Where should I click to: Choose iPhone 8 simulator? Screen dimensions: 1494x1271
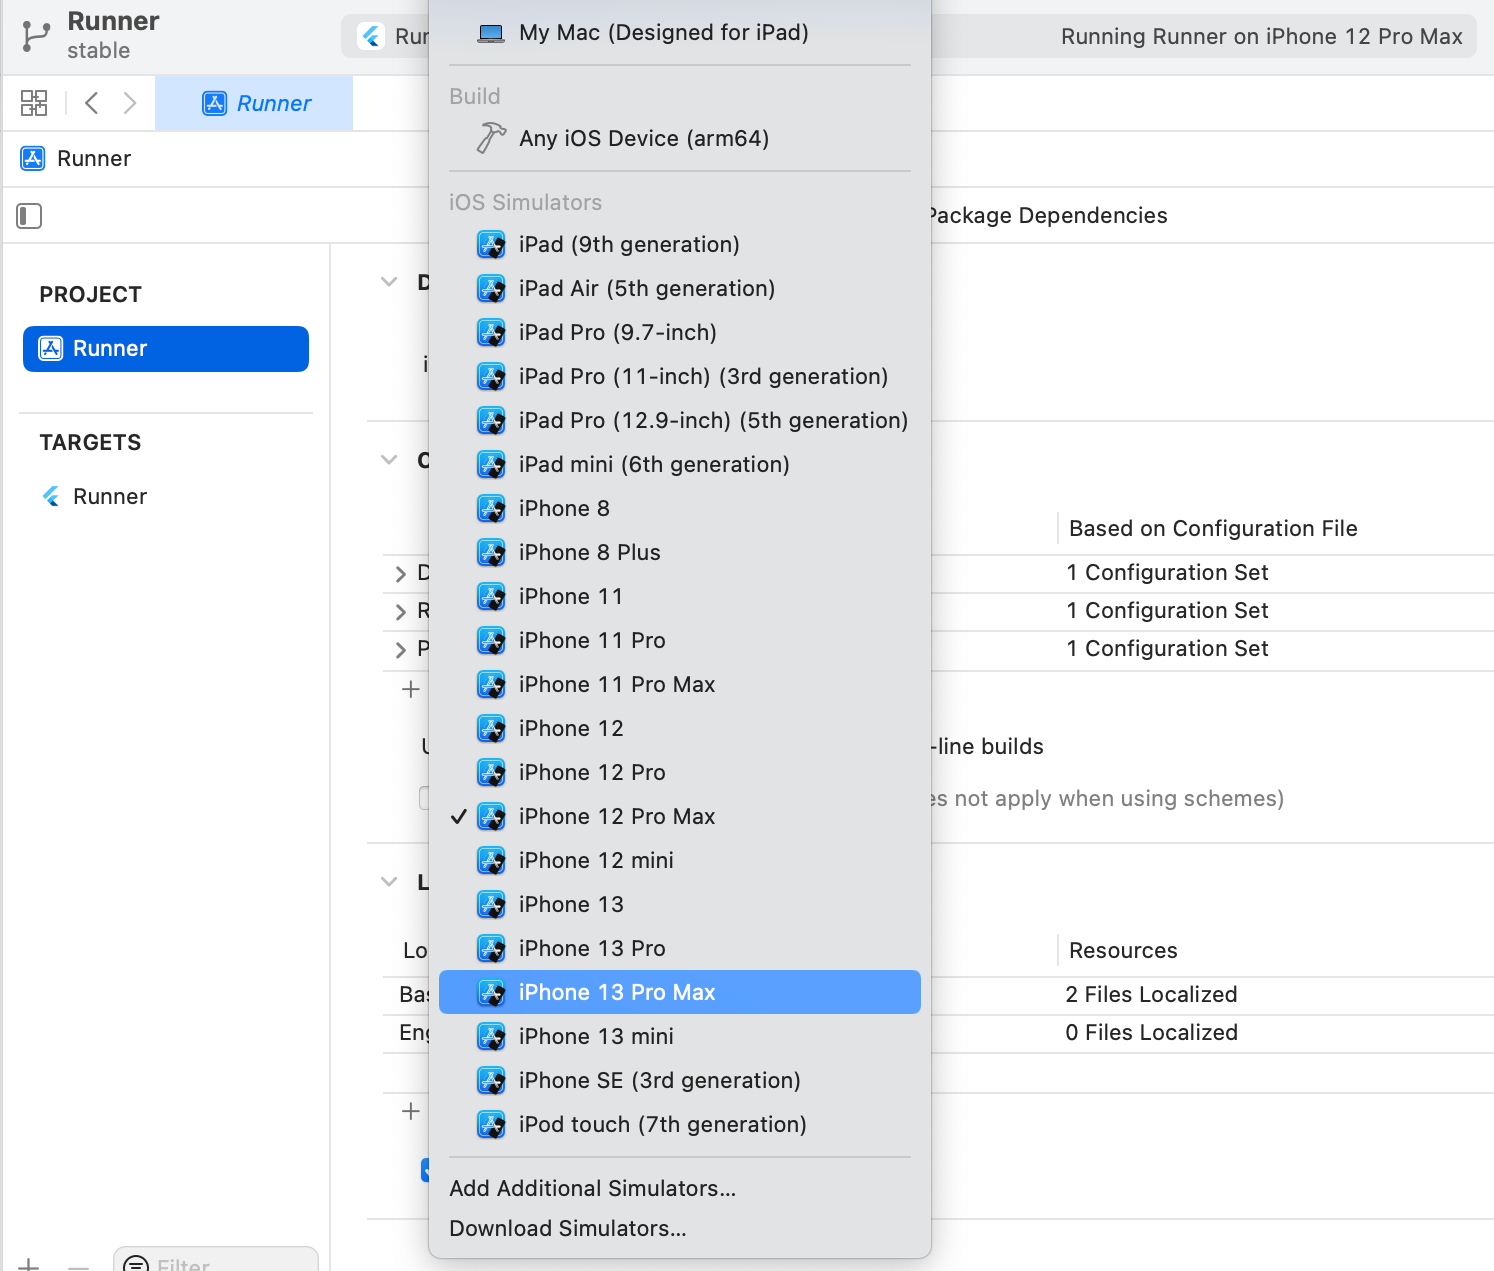click(679, 508)
